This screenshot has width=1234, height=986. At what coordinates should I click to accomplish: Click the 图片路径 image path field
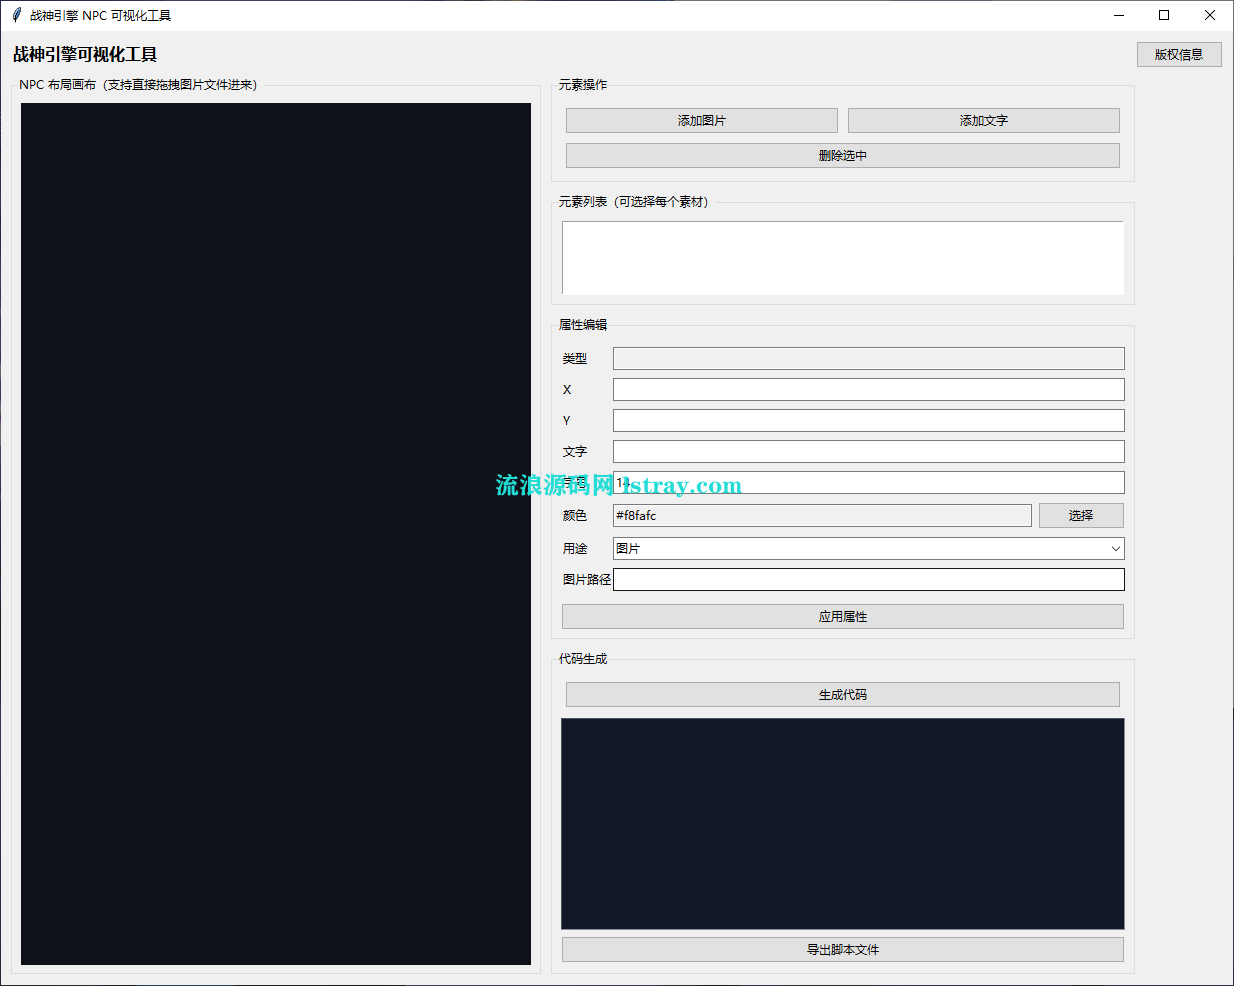[x=868, y=579]
